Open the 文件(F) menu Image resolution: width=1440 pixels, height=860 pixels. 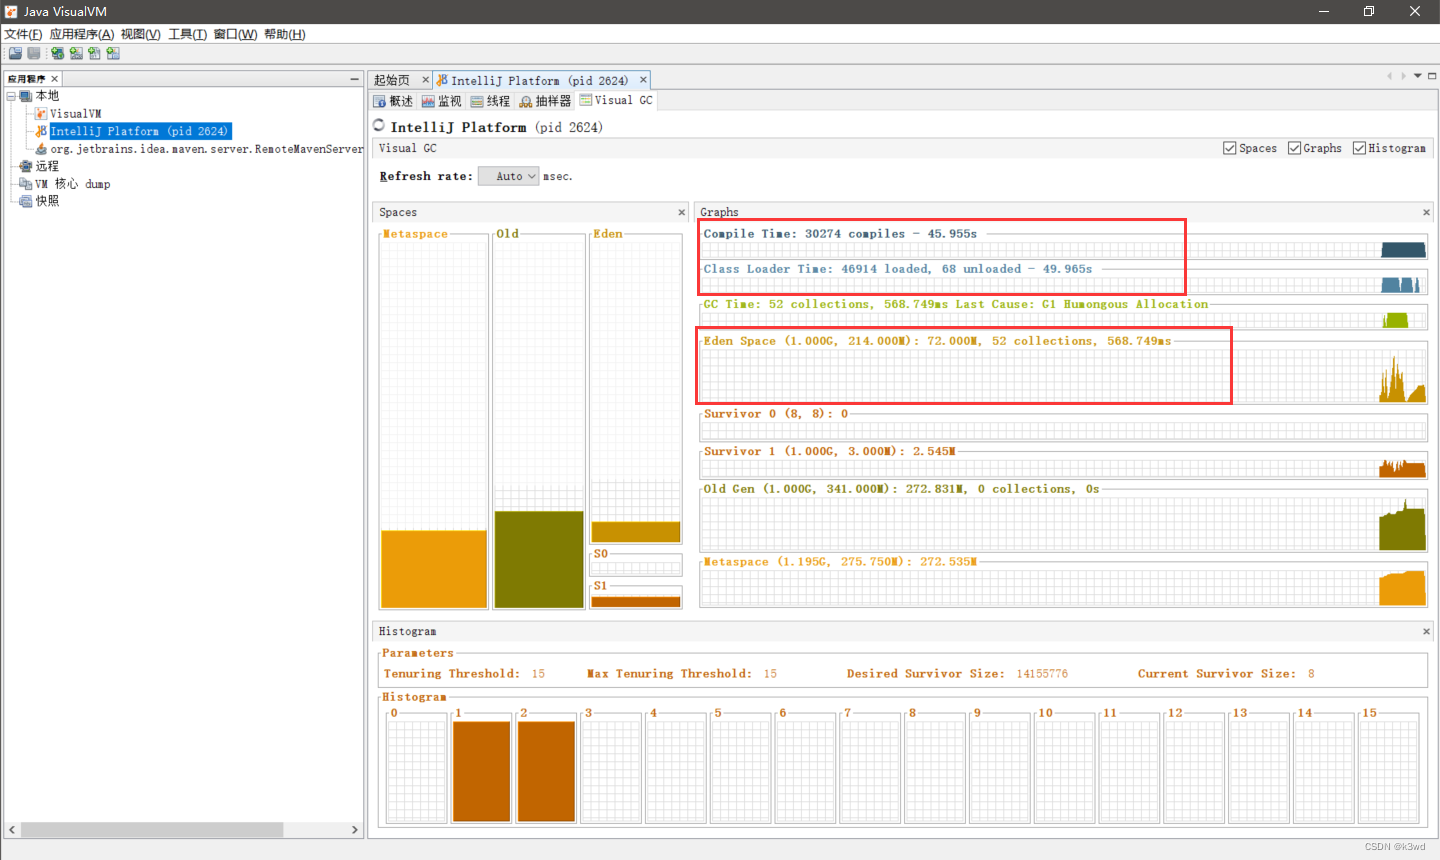coord(23,34)
